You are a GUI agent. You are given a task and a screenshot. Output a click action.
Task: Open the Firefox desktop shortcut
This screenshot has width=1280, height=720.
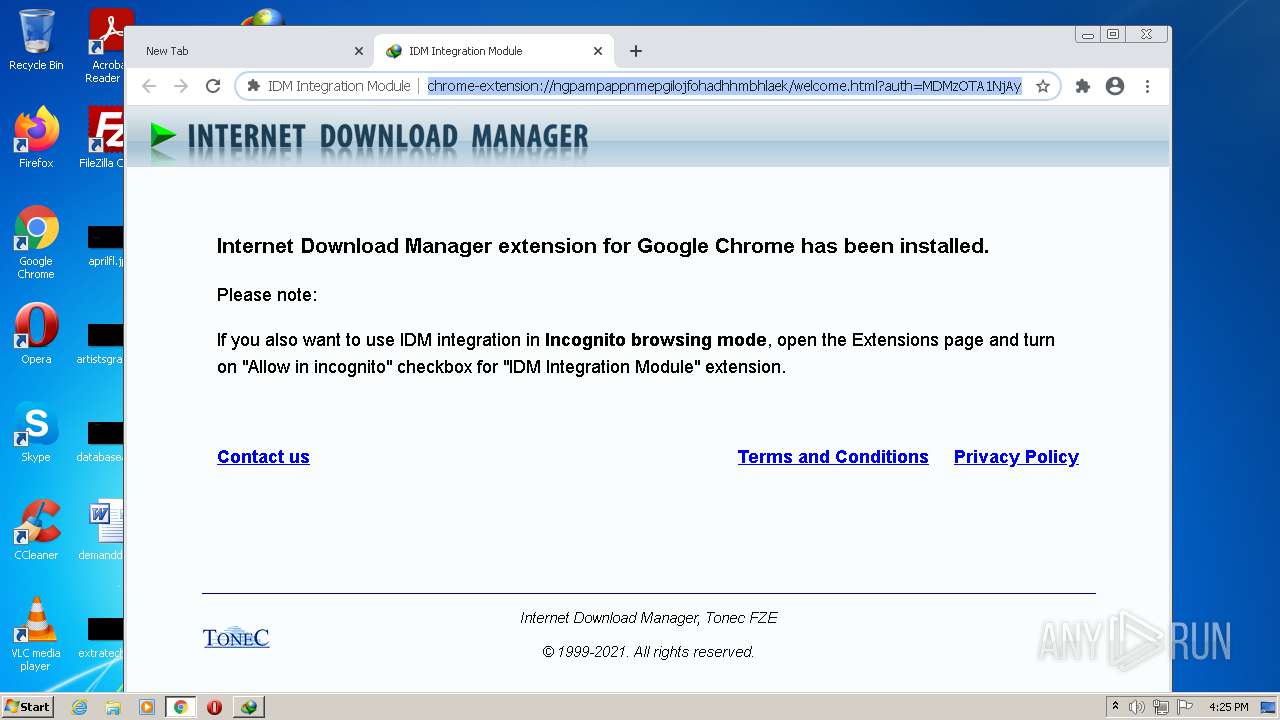[x=36, y=138]
